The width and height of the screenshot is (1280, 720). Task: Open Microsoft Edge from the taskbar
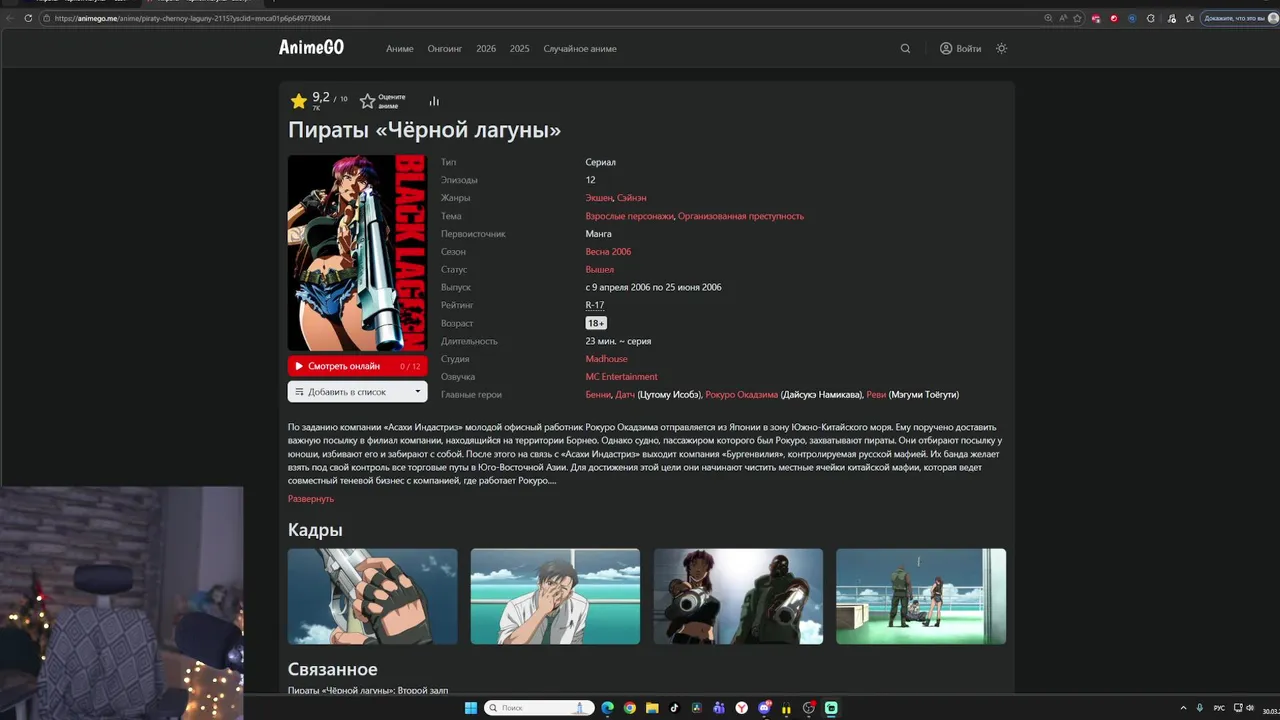tap(607, 708)
